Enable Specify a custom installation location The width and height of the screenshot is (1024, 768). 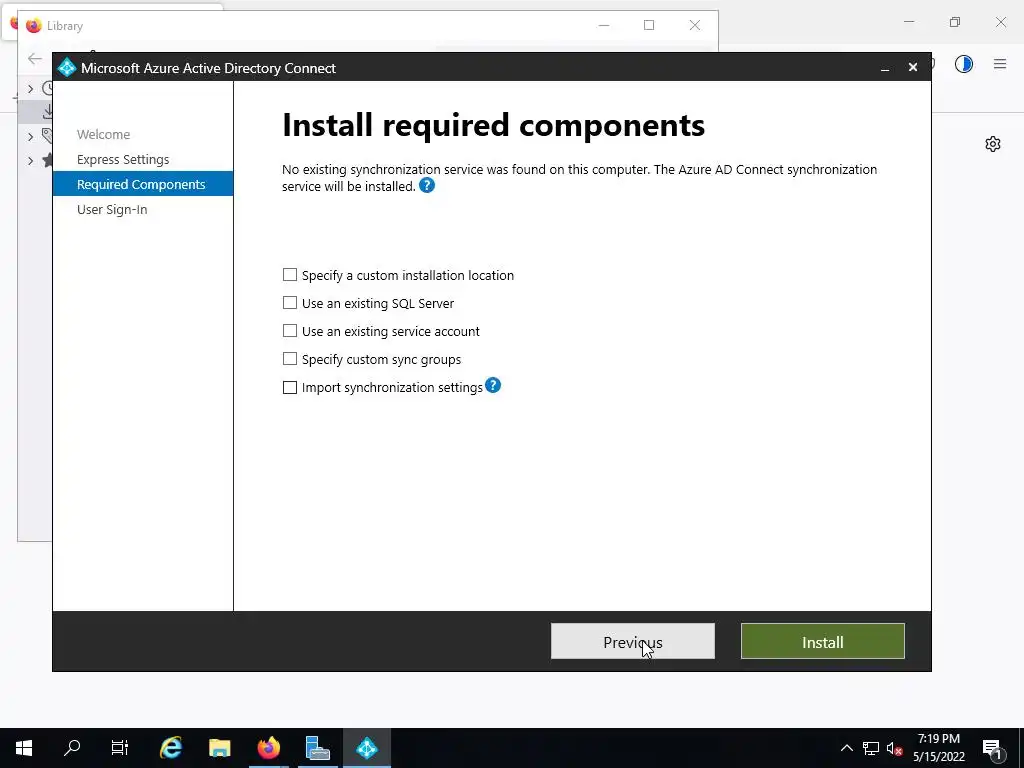[x=289, y=275]
